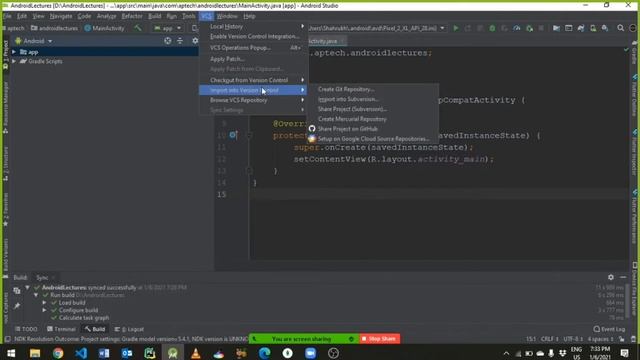Click the 4 spaces indent status entry

coord(600,339)
